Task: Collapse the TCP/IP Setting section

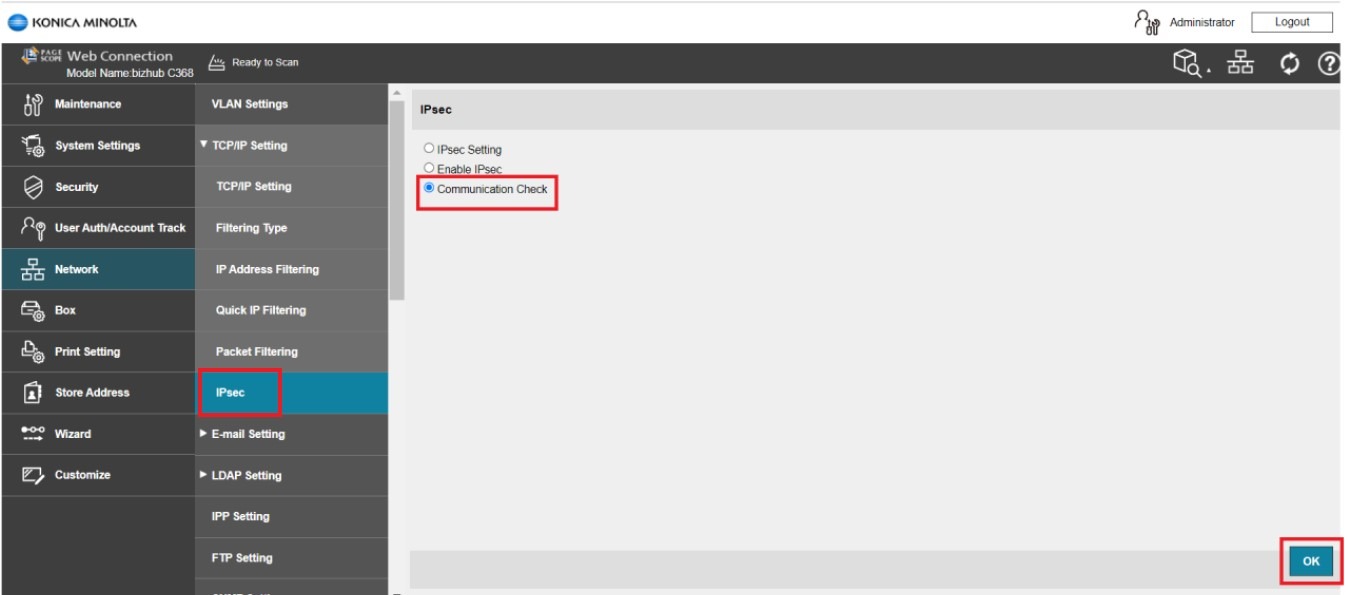Action: click(x=250, y=145)
